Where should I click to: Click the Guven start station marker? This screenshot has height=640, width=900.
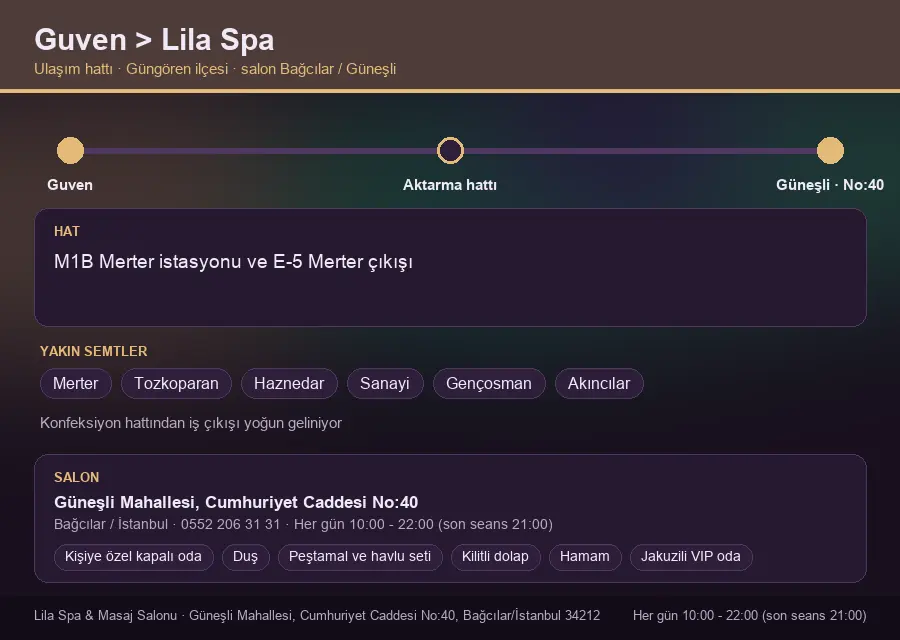(71, 150)
